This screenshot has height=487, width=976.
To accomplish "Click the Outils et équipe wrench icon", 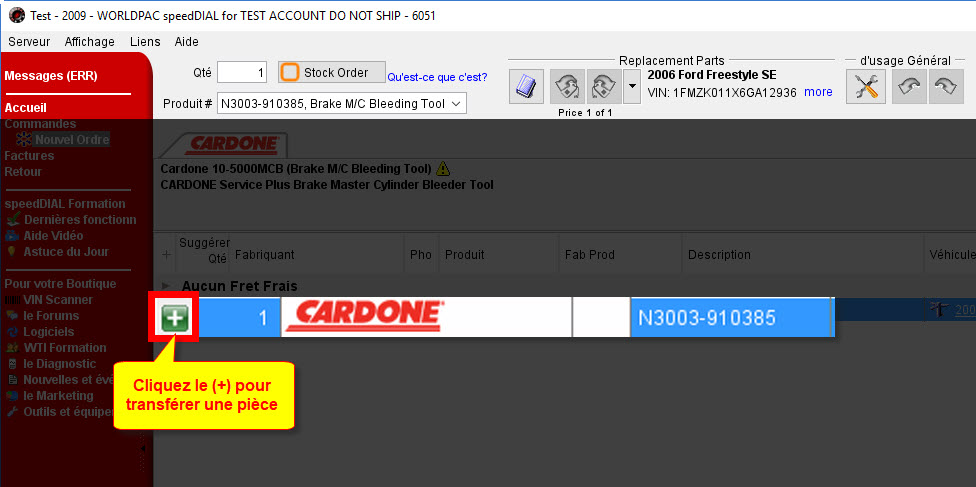I will 12,412.
